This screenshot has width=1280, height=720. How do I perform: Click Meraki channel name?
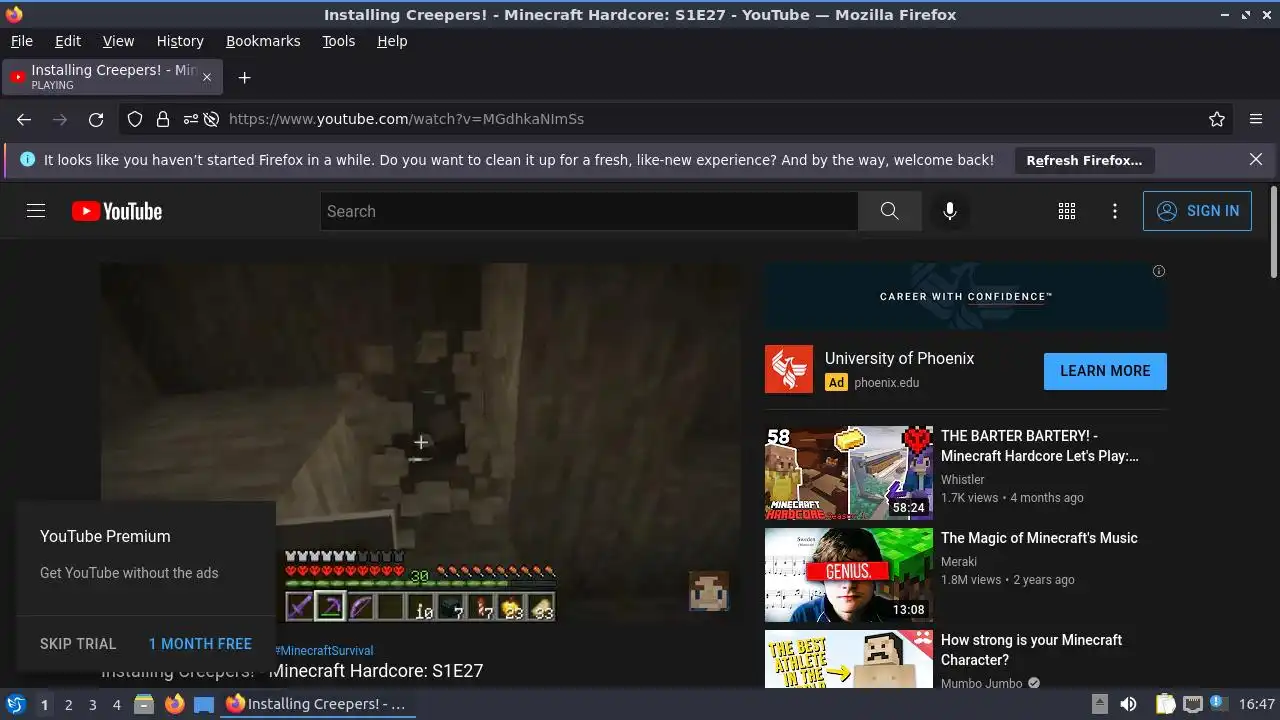(959, 562)
